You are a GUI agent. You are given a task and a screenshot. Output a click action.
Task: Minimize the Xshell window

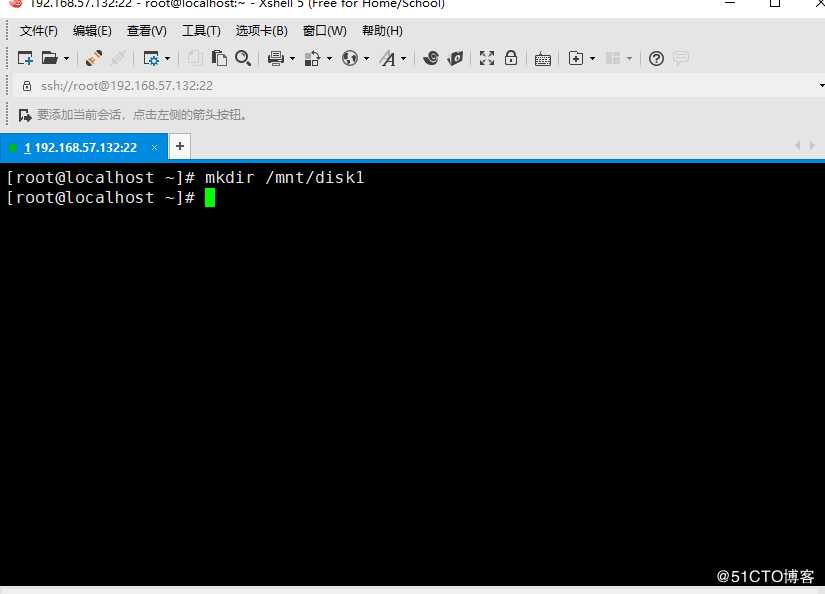[x=730, y=3]
